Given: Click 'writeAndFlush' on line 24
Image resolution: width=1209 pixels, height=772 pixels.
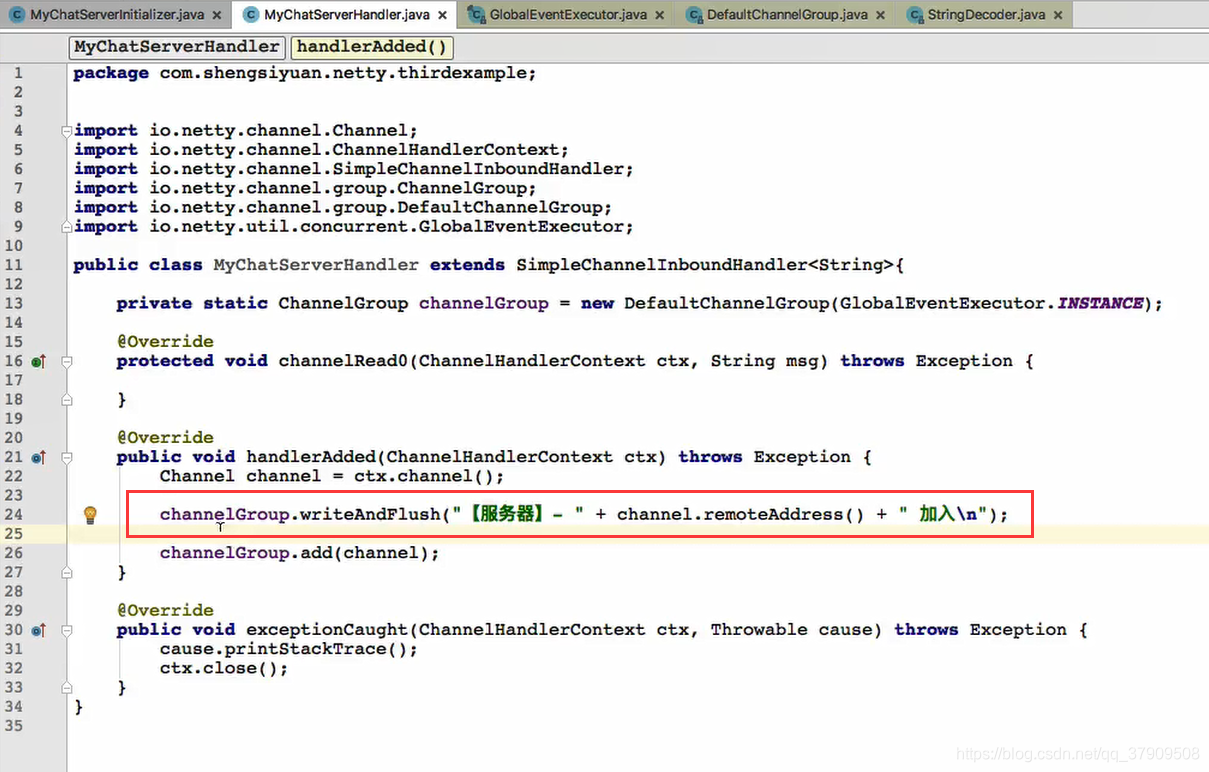Looking at the screenshot, I should [370, 514].
